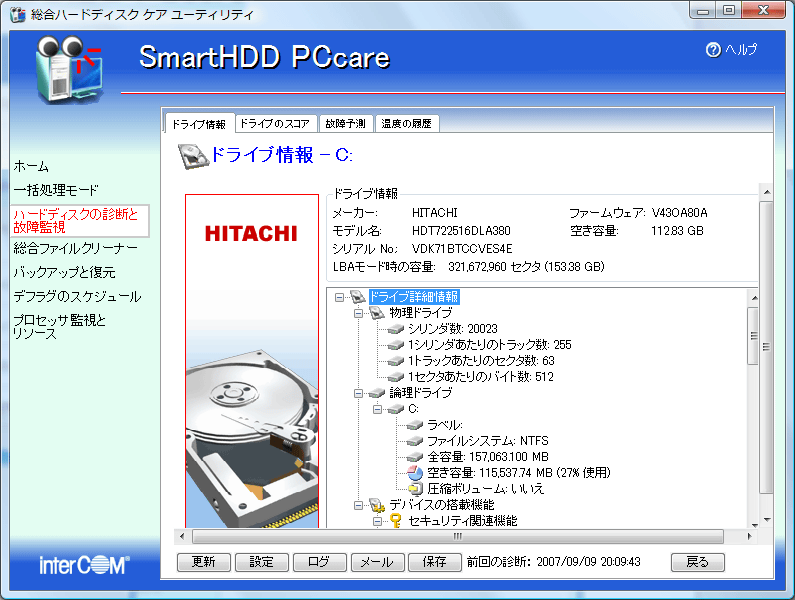This screenshot has height=600, width=795.
Task: Click the pie chart icon beside 空き容量
Action: click(415, 473)
